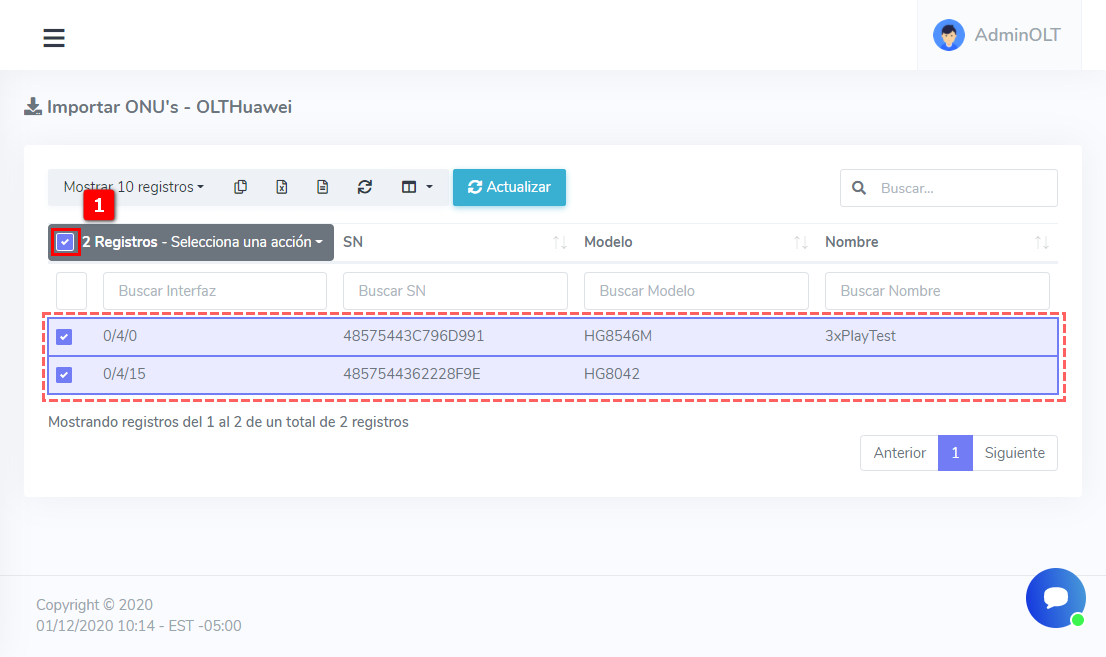Deselect the 0/4/0 row checkbox

click(64, 337)
